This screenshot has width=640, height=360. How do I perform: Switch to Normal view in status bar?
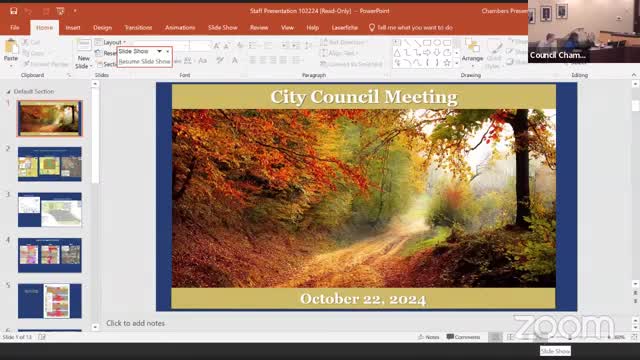click(x=495, y=337)
